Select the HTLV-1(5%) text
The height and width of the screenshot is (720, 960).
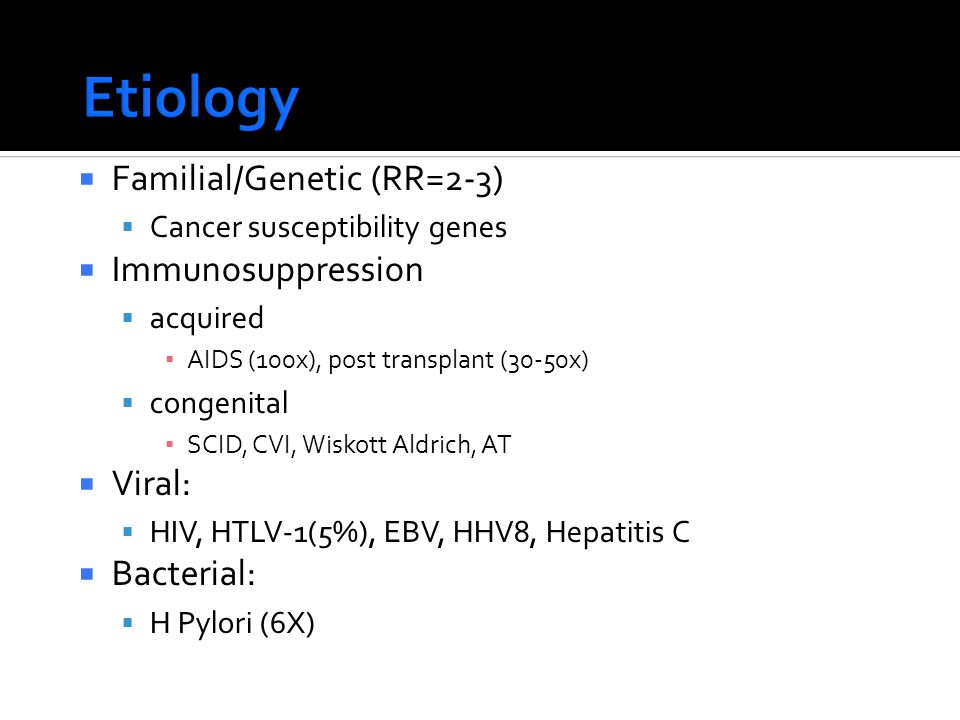click(293, 532)
